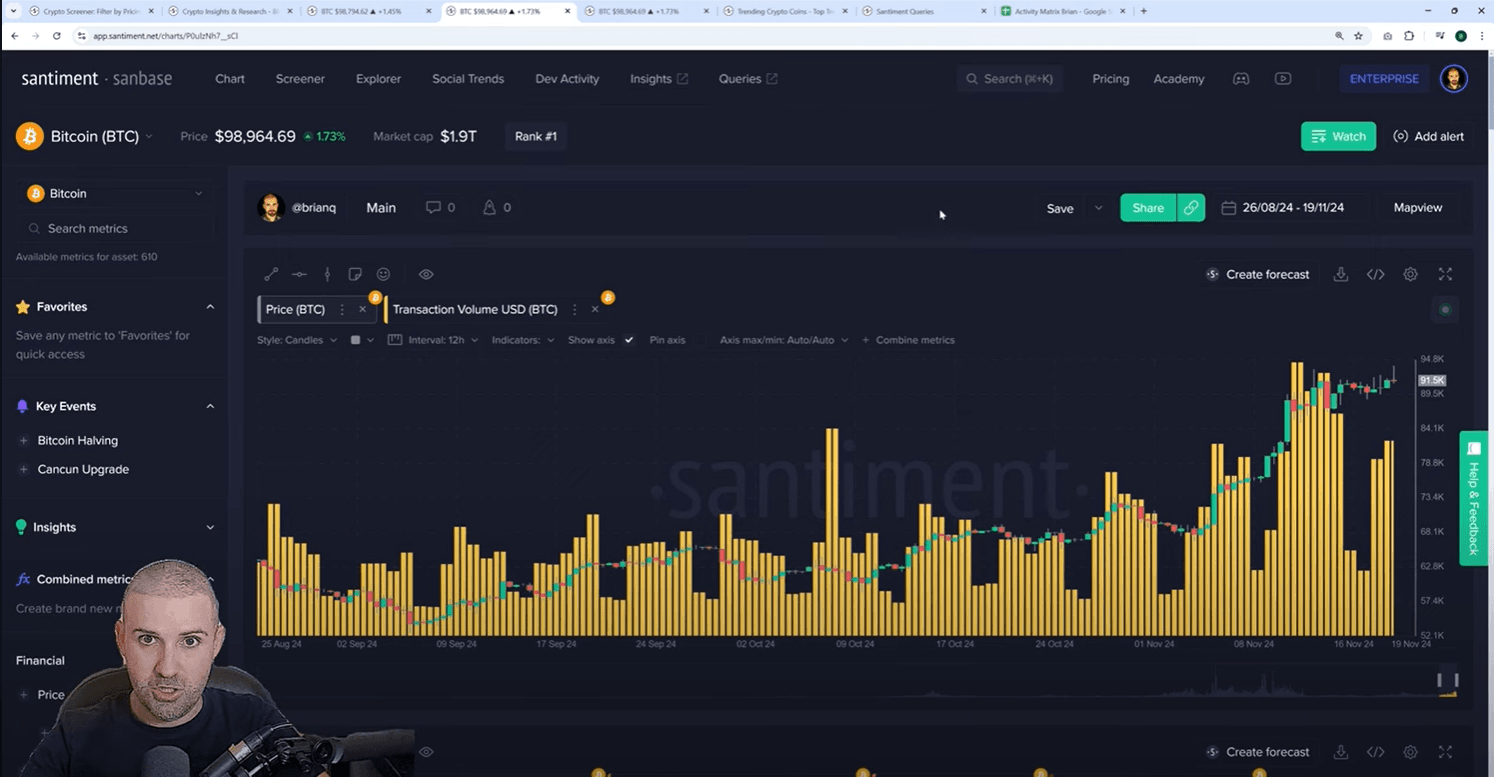
Task: Download the top chart with the download icon
Action: 1341,274
